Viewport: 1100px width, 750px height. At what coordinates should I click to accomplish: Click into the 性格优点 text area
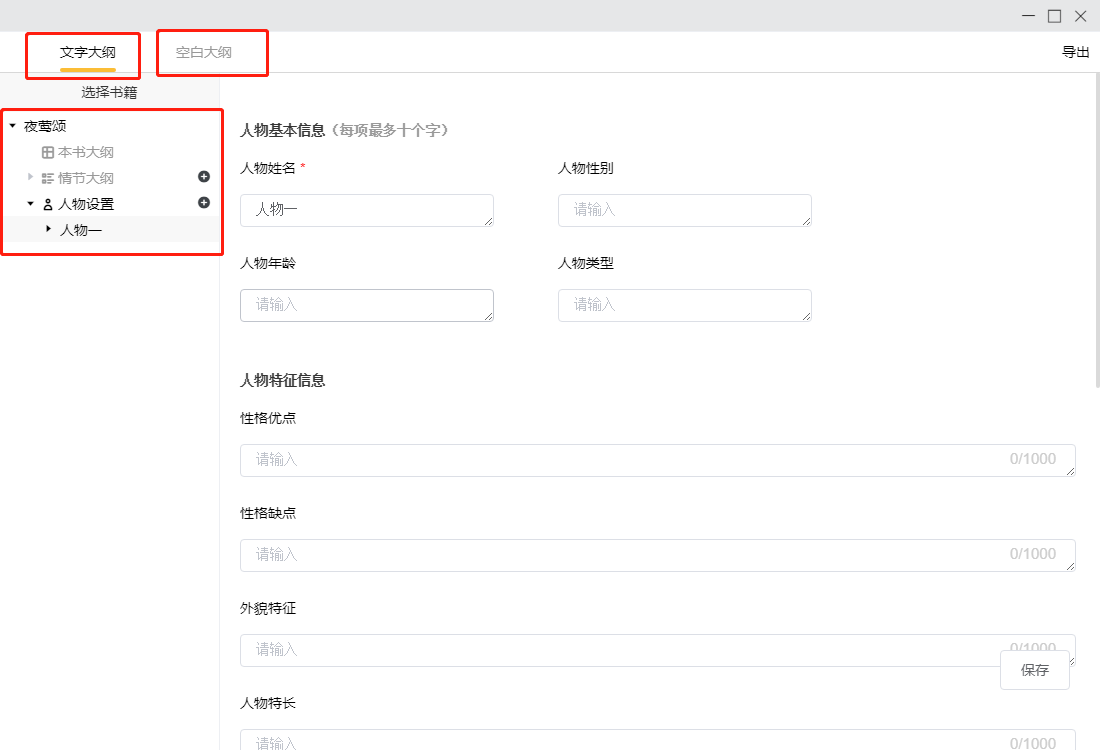(x=657, y=460)
